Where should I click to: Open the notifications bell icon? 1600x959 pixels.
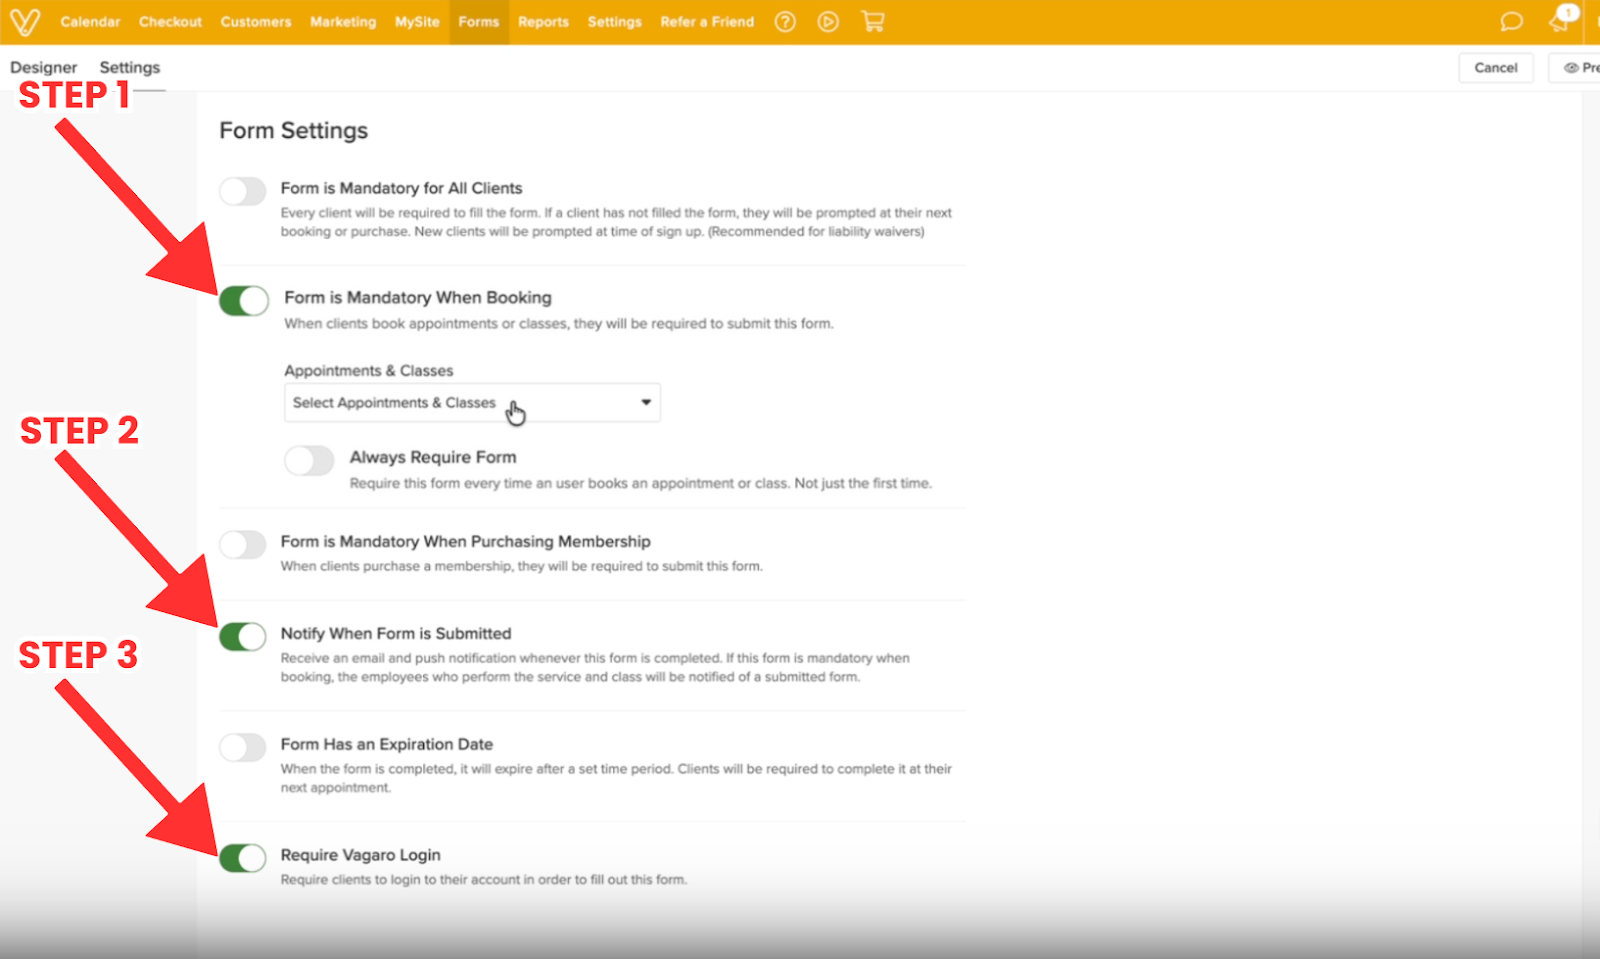[x=1561, y=20]
